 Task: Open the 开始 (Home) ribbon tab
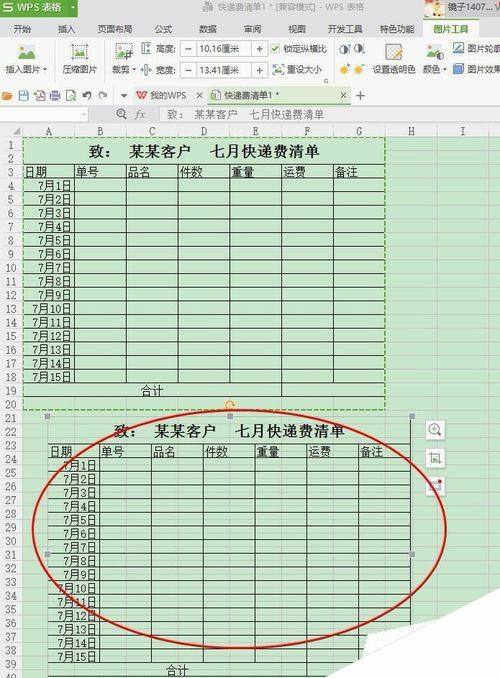22,29
